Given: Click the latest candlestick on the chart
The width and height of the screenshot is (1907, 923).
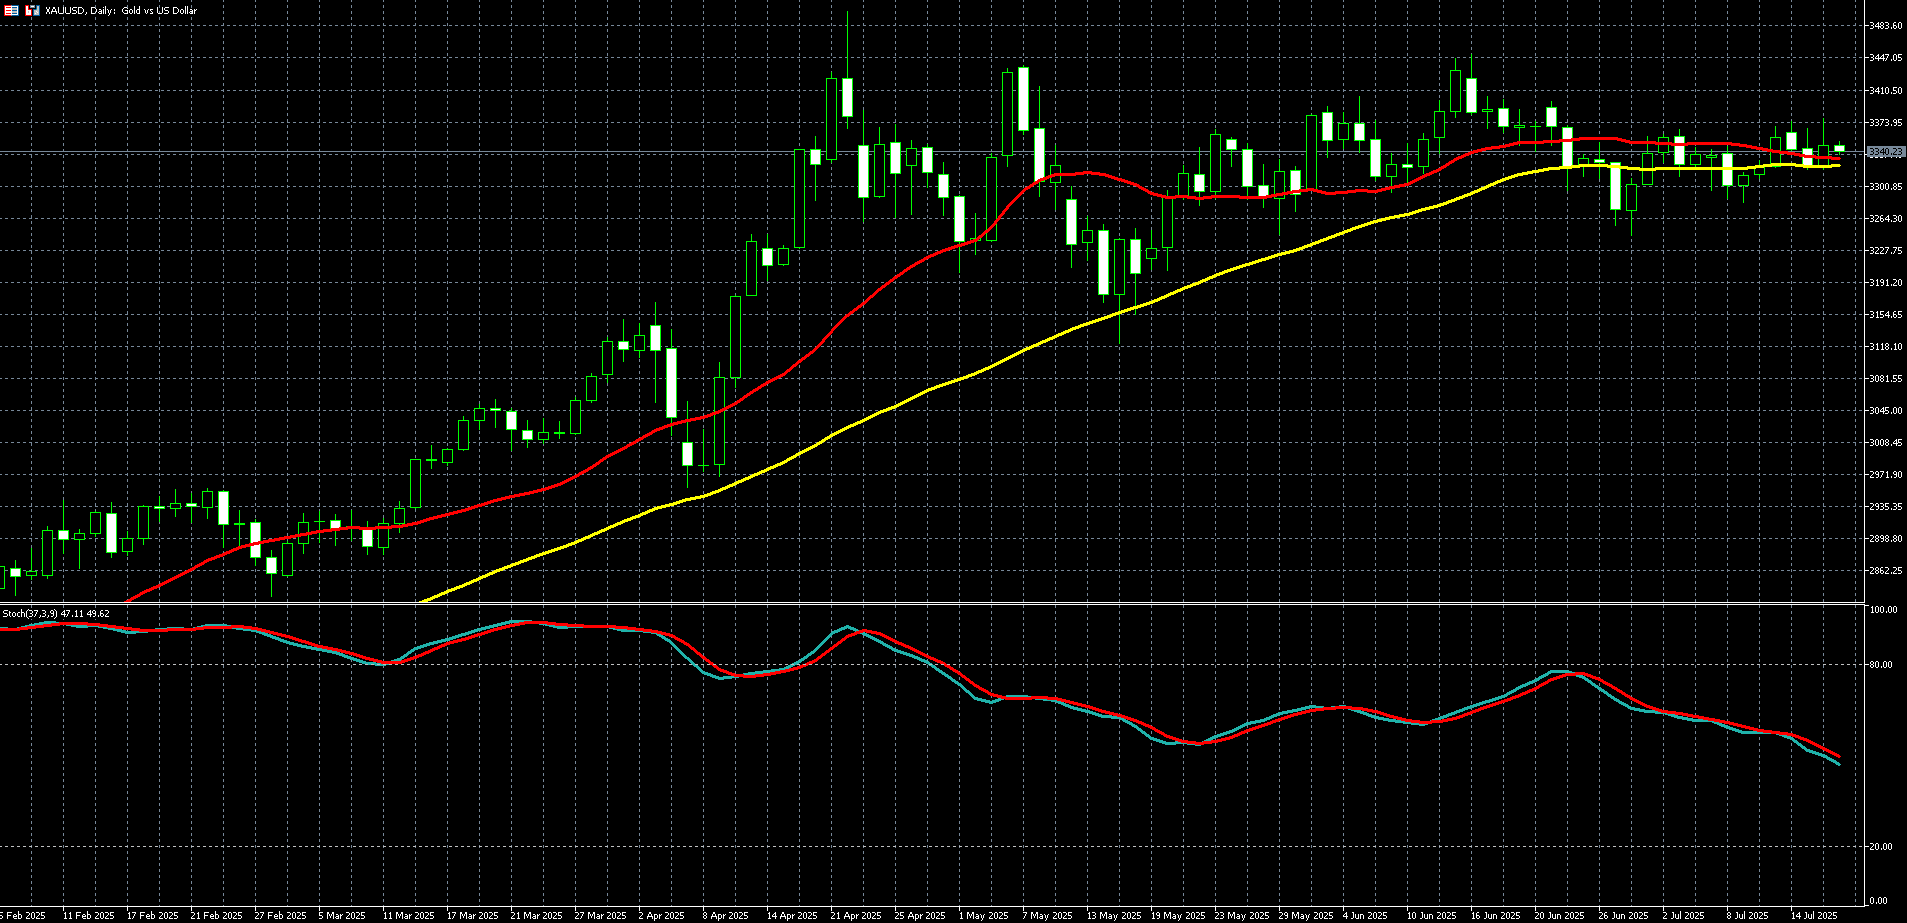Looking at the screenshot, I should pos(1838,148).
